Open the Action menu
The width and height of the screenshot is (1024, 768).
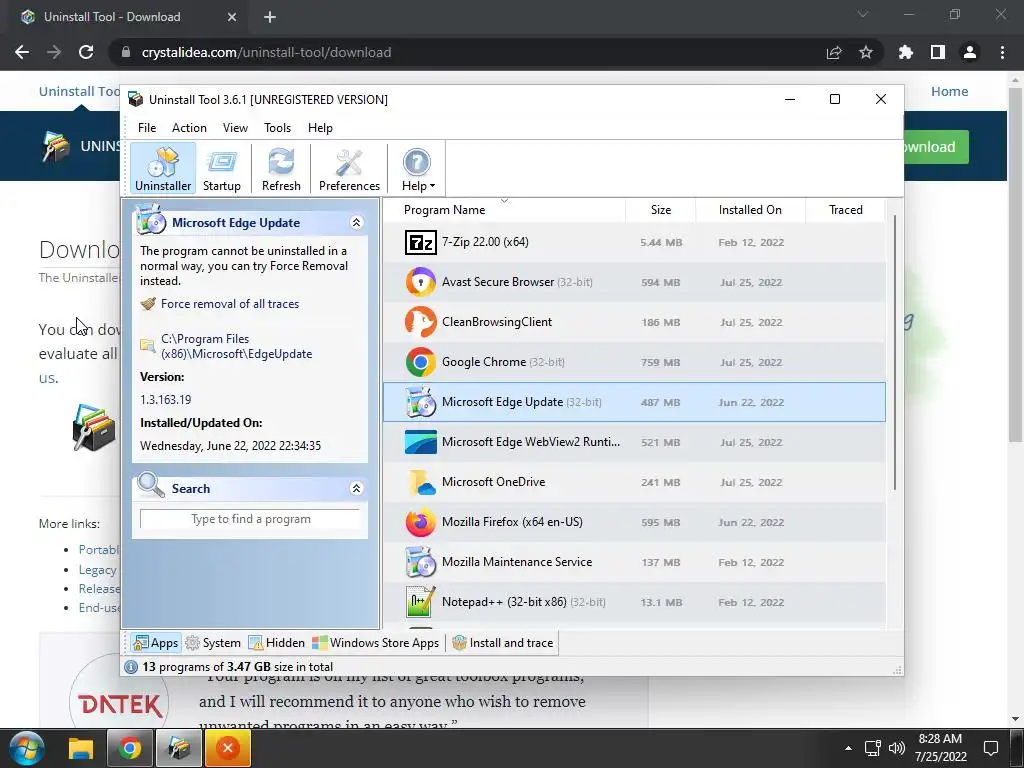point(189,128)
